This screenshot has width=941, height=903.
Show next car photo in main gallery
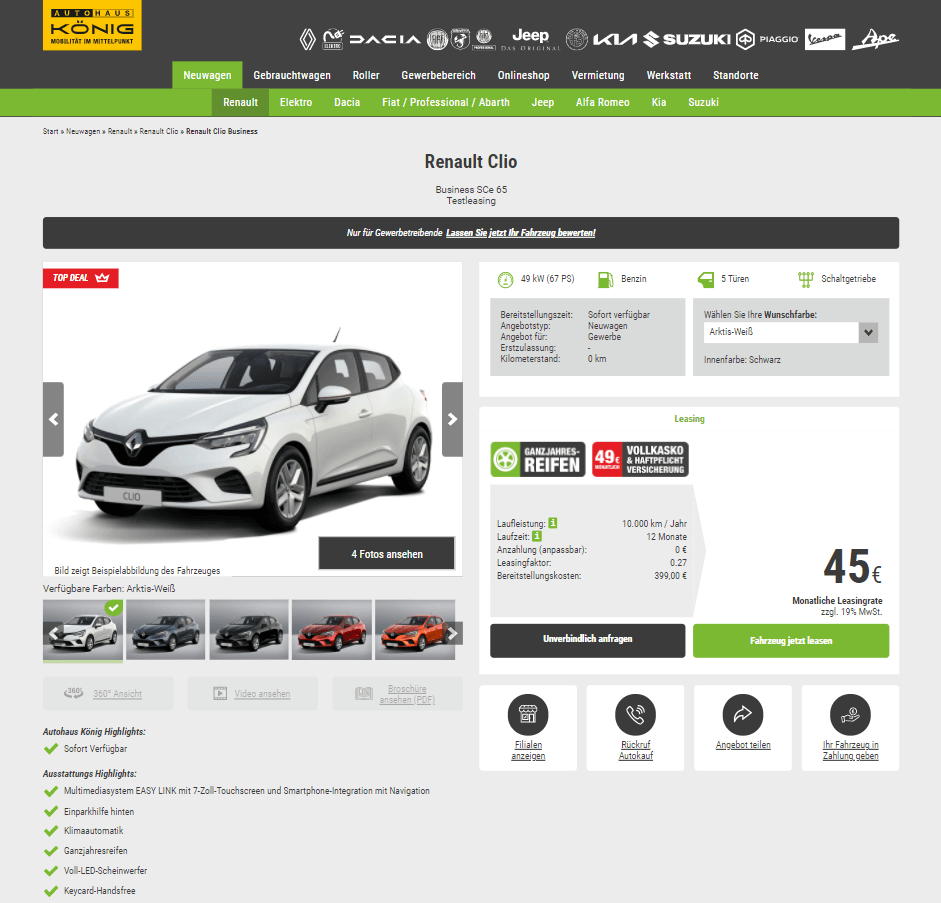tap(452, 419)
